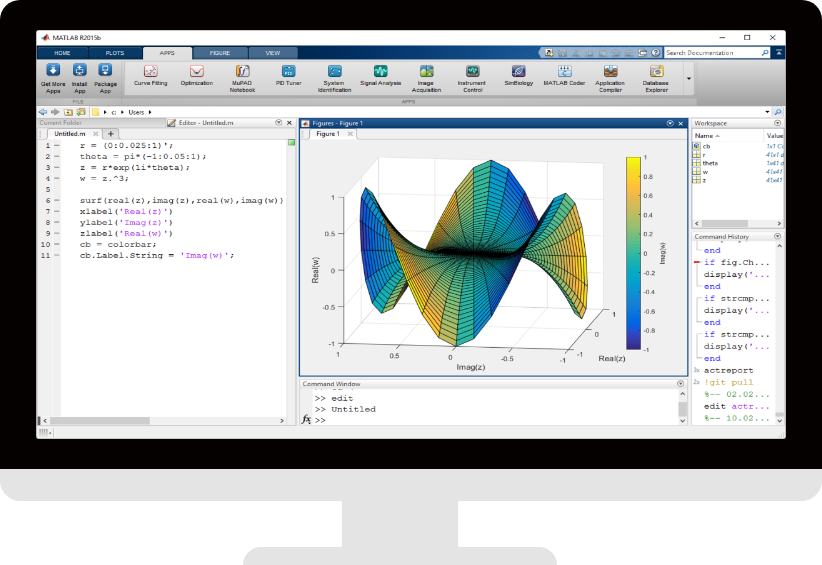Add a new editor tab with plus button
Image resolution: width=822 pixels, height=565 pixels.
(111, 134)
